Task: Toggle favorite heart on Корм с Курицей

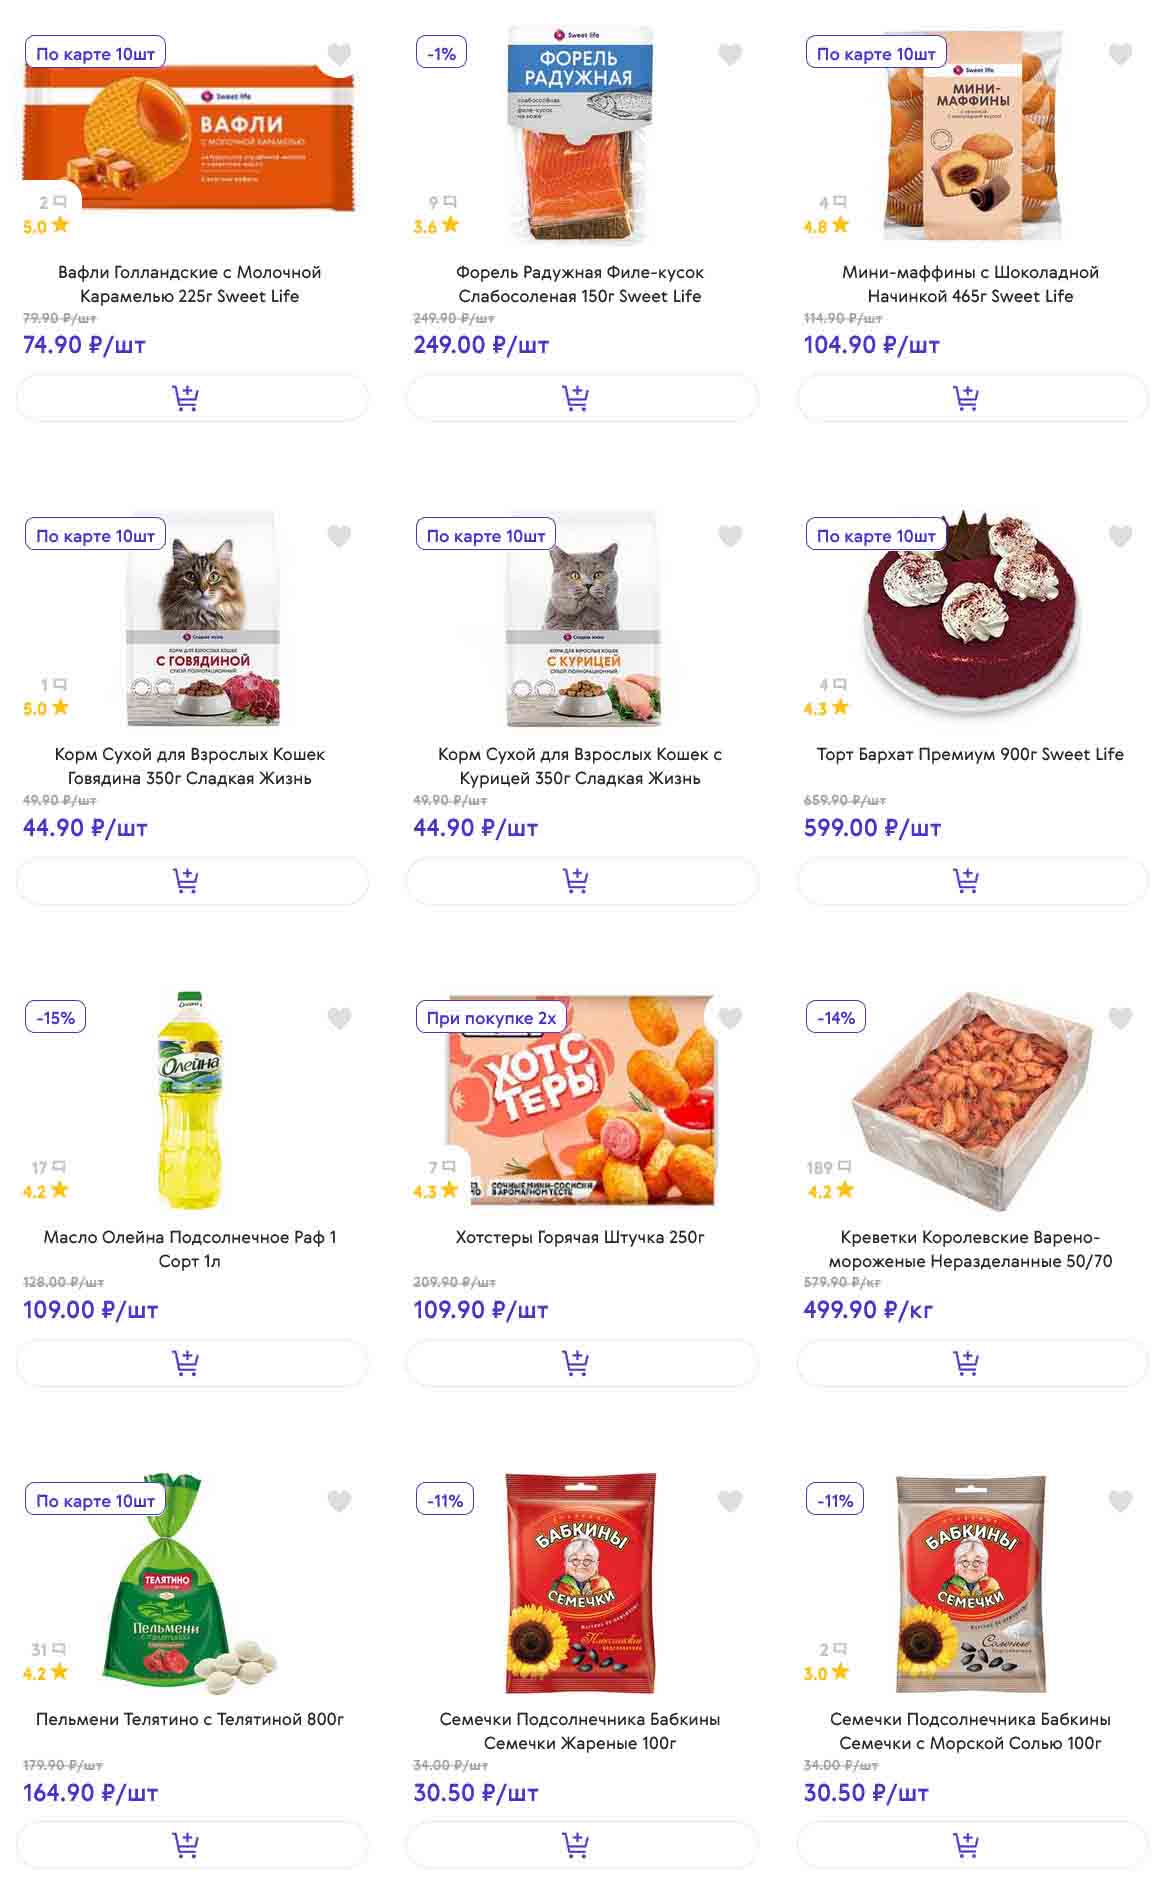Action: 730,536
